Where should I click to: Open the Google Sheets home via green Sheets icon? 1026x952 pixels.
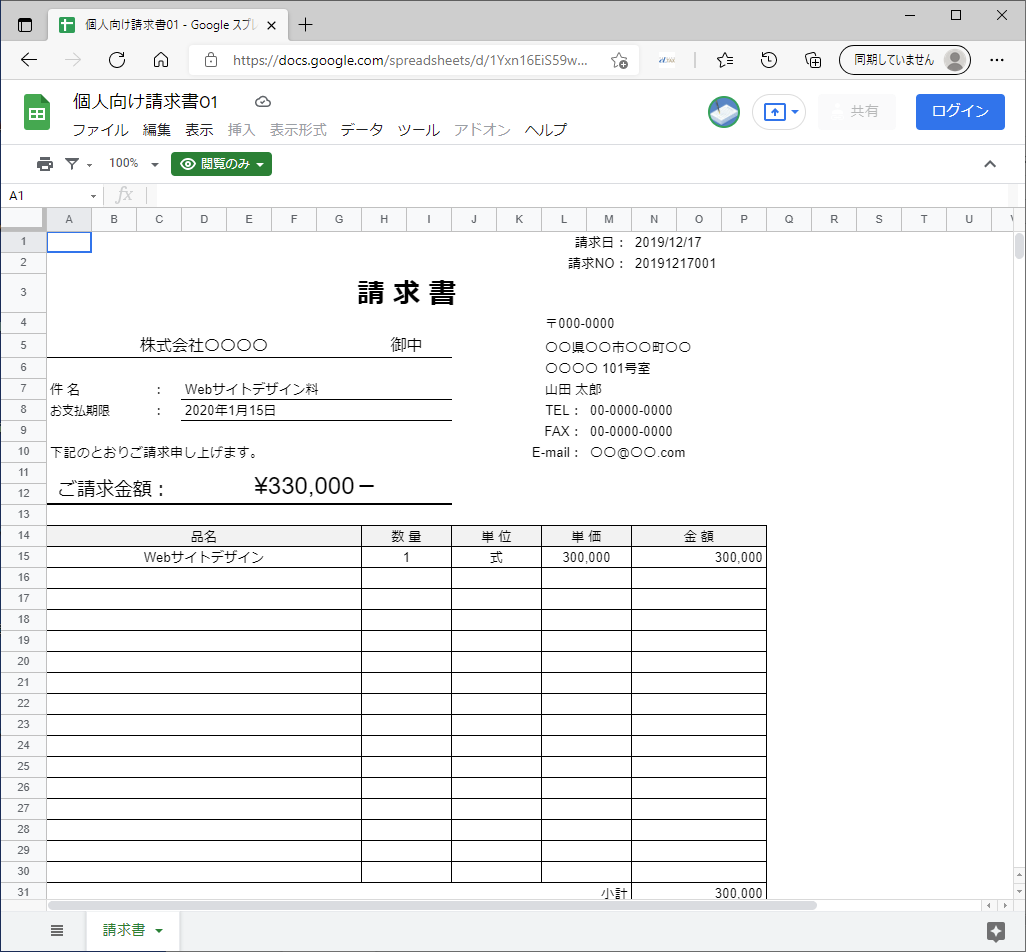[x=36, y=112]
